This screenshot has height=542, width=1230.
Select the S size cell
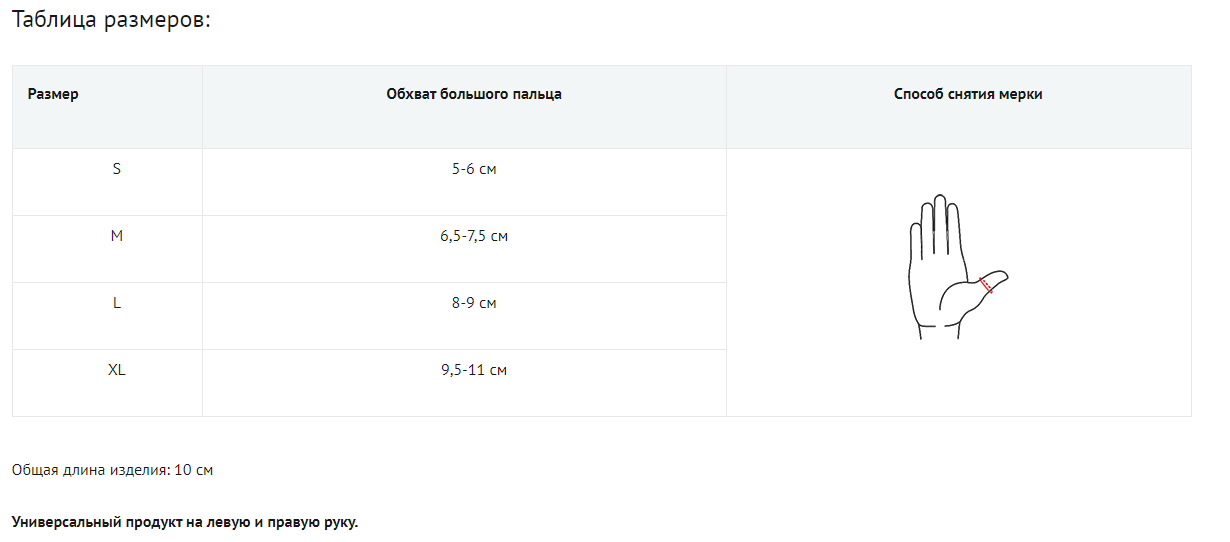[117, 169]
